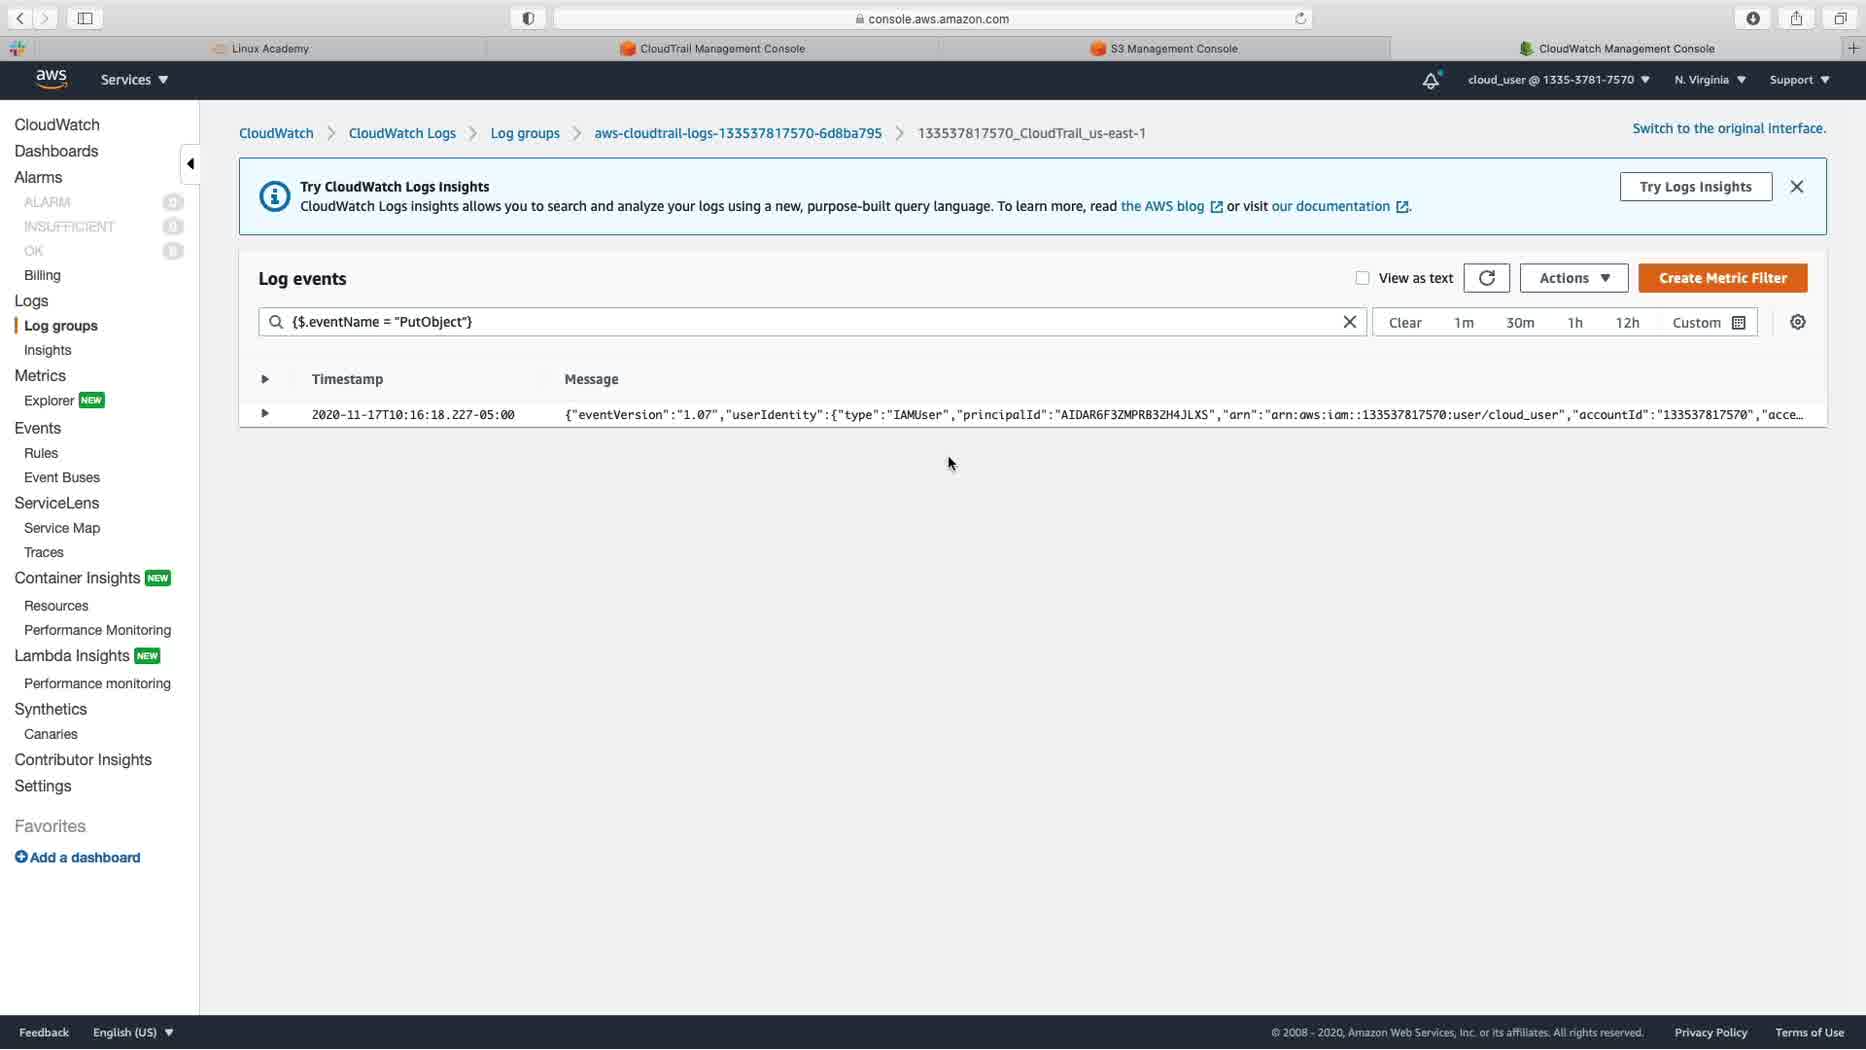Screen dimensions: 1866x1050
Task: Click the Create Metric Filter button
Action: [x=1722, y=278]
